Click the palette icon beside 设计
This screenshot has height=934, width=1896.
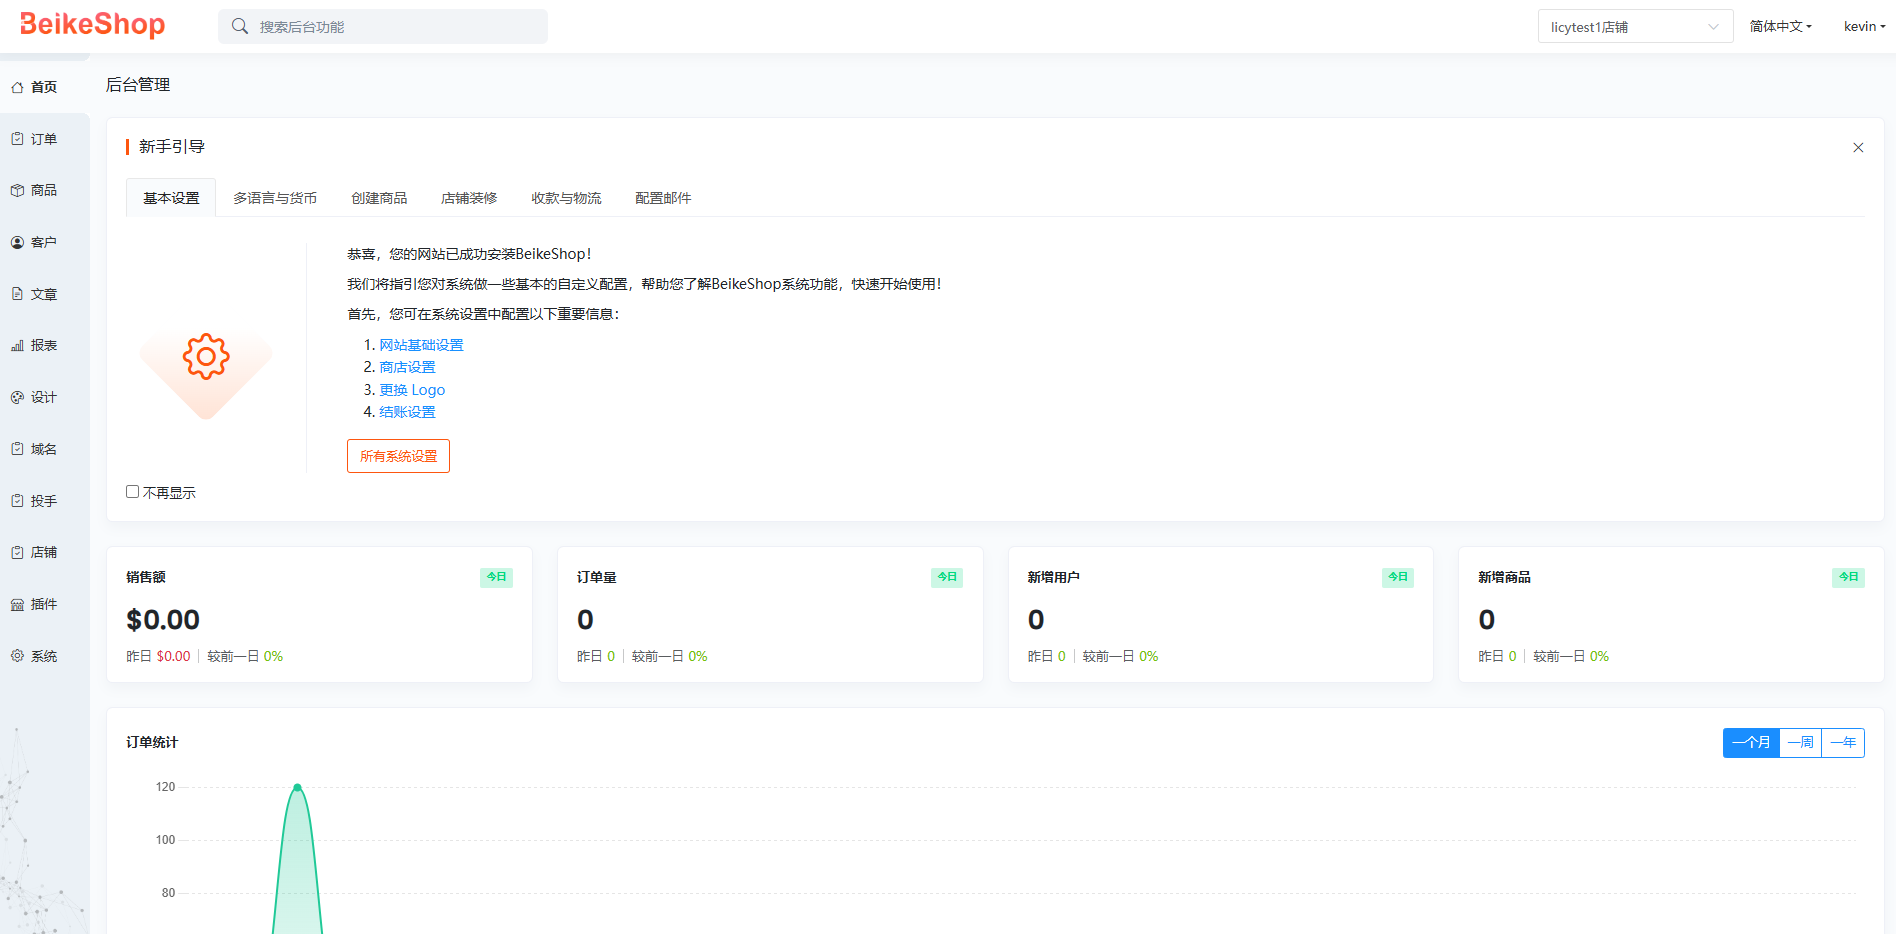[17, 397]
